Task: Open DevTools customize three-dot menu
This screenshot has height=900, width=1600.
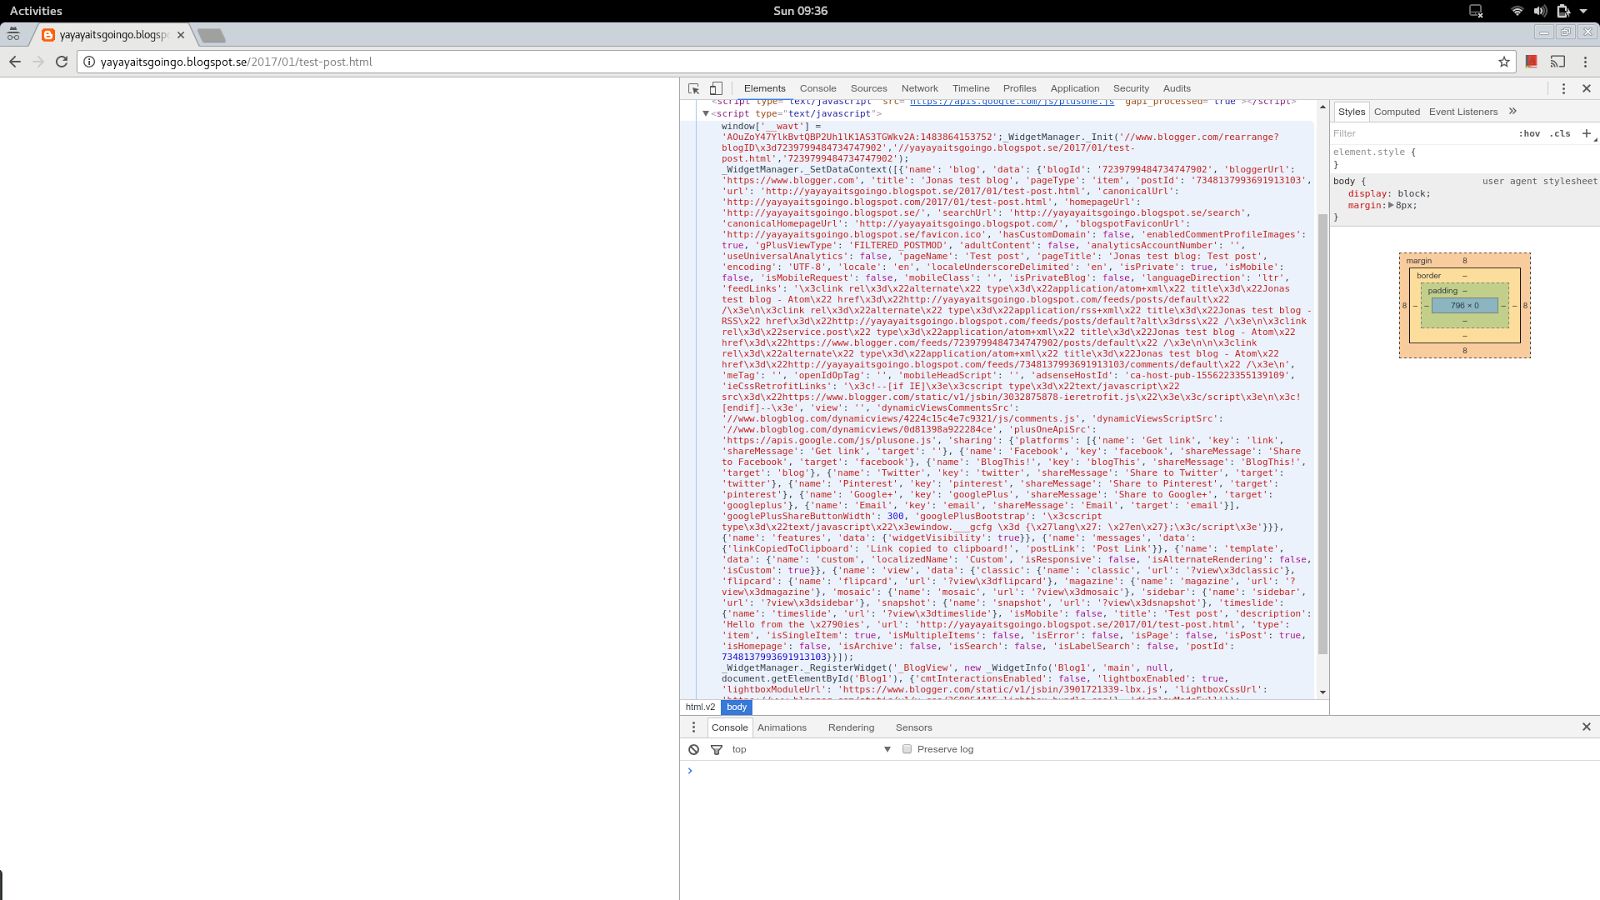Action: [1563, 88]
